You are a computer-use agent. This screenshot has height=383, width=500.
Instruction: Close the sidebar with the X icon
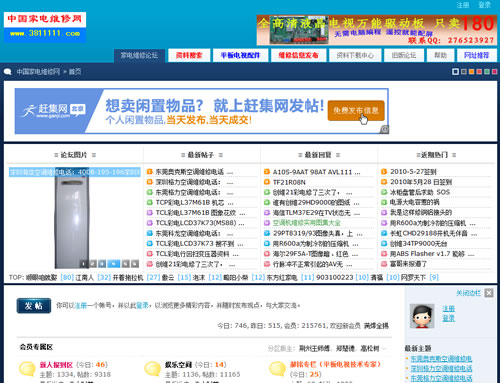(489, 293)
